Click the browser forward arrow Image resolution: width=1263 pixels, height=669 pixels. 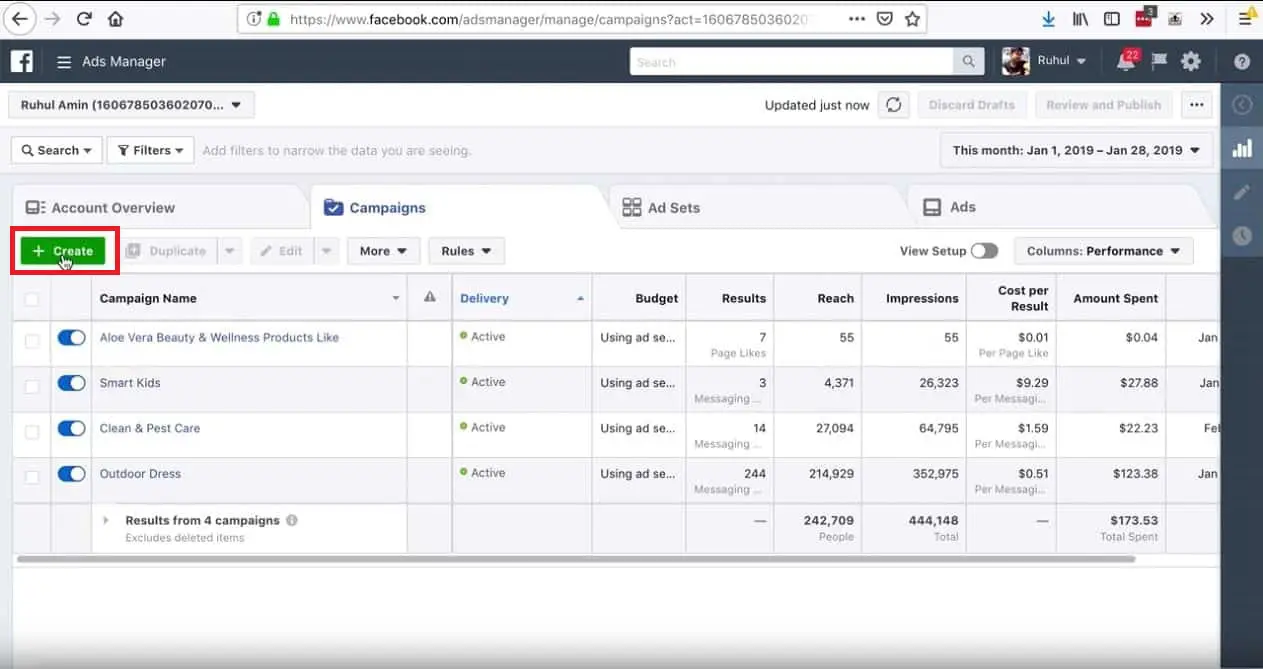(52, 18)
